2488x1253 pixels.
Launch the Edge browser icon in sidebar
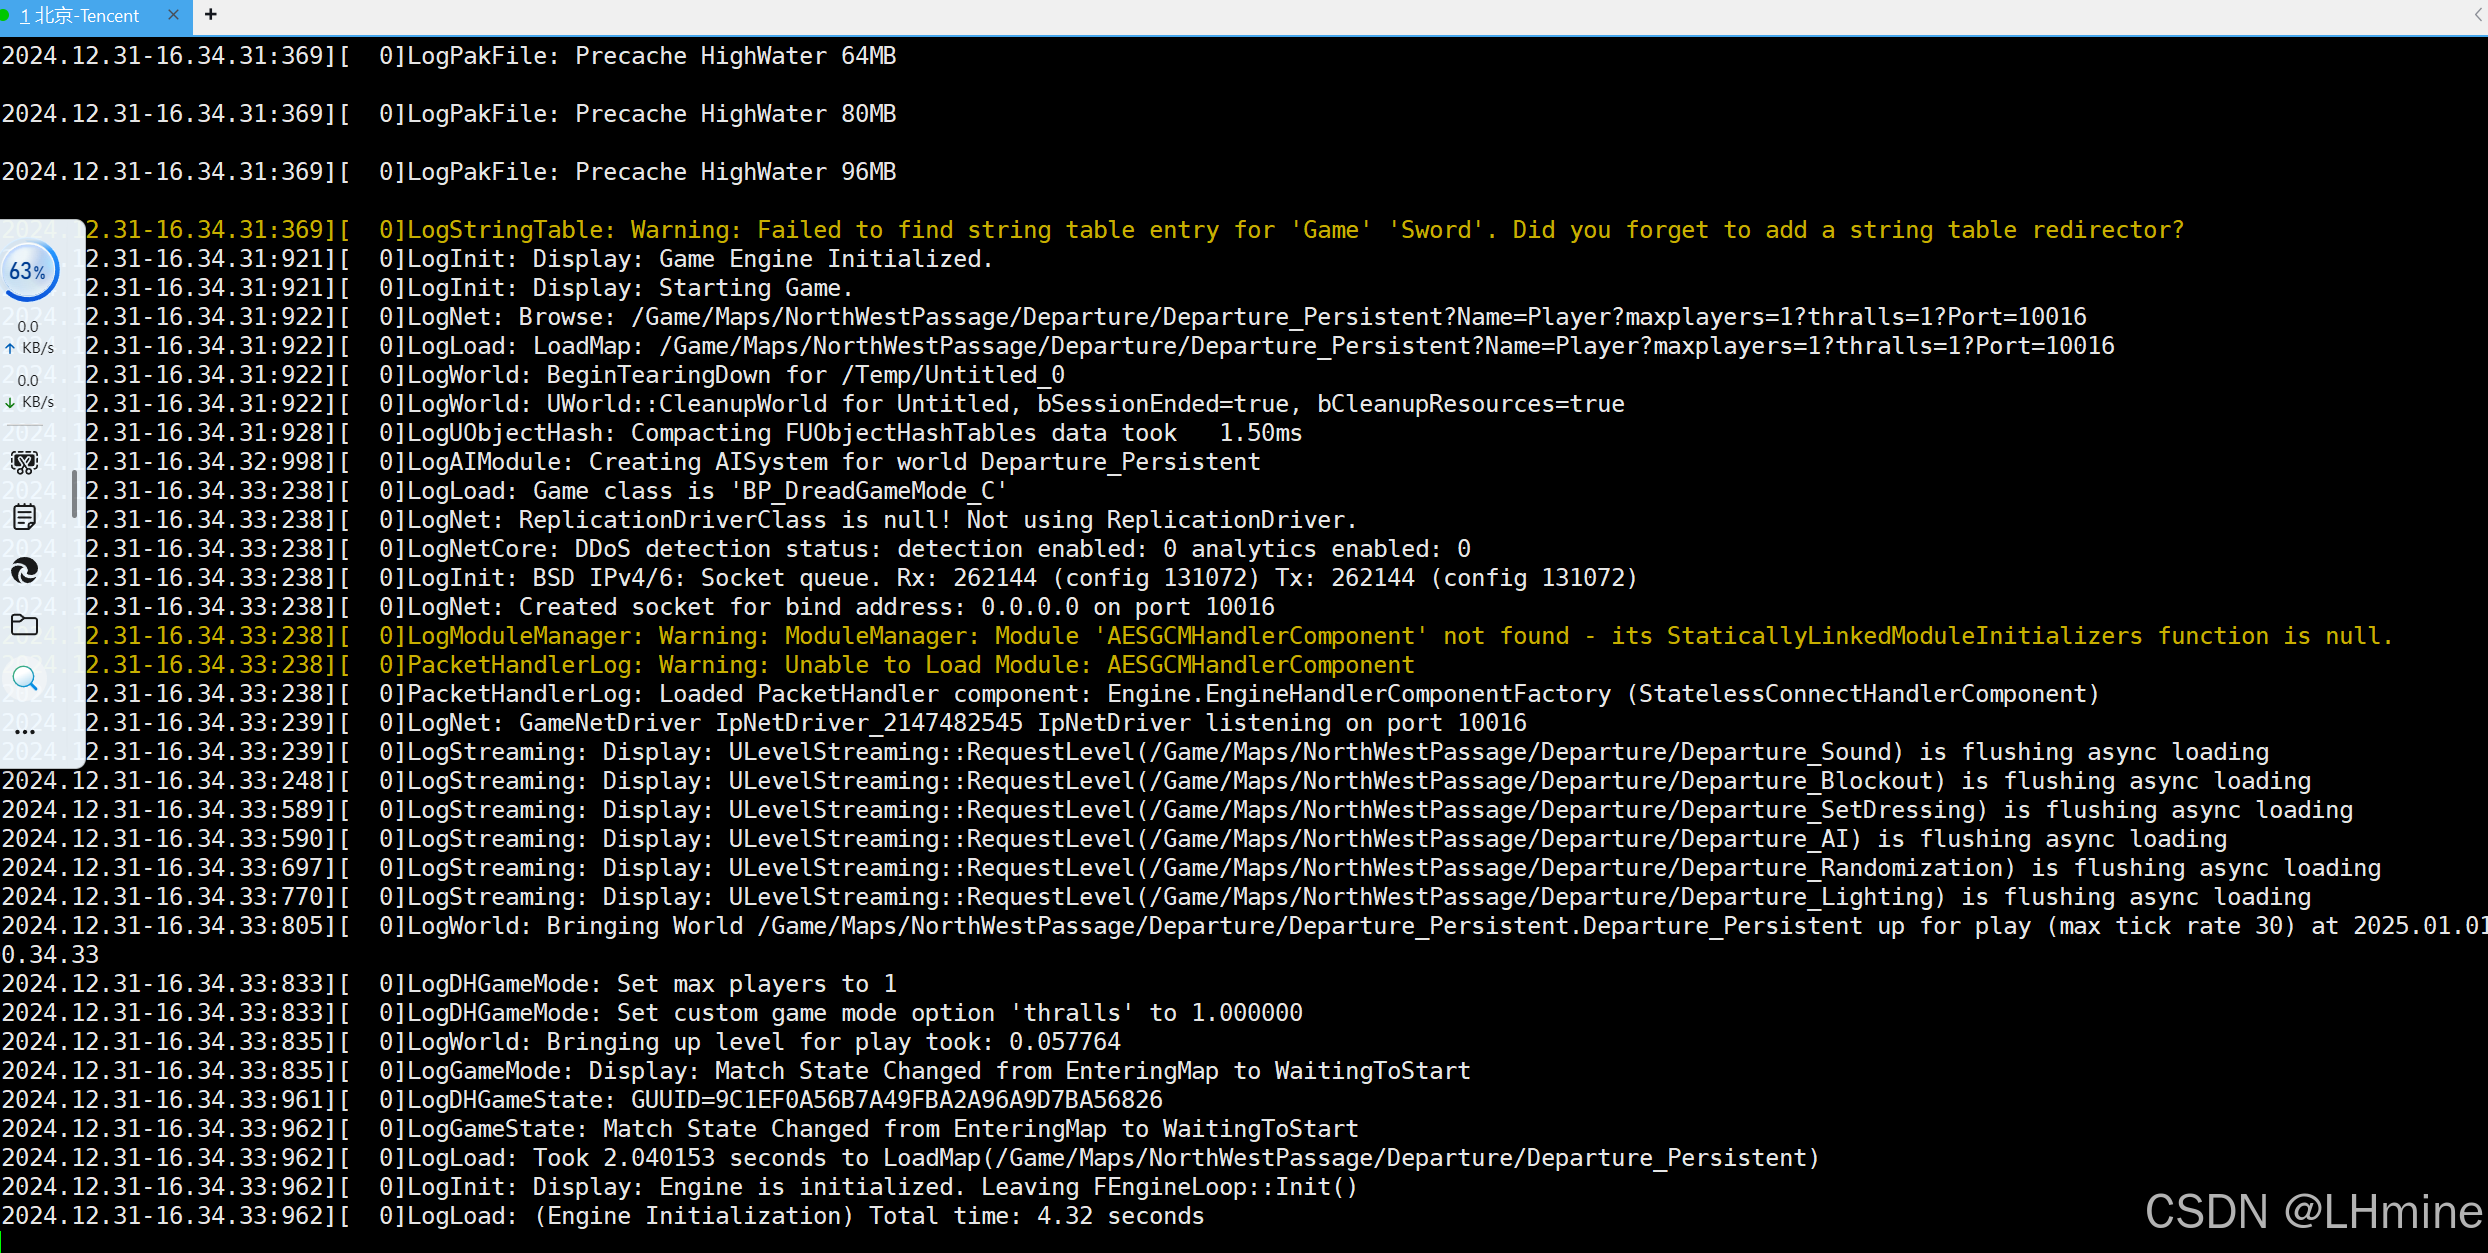[24, 571]
